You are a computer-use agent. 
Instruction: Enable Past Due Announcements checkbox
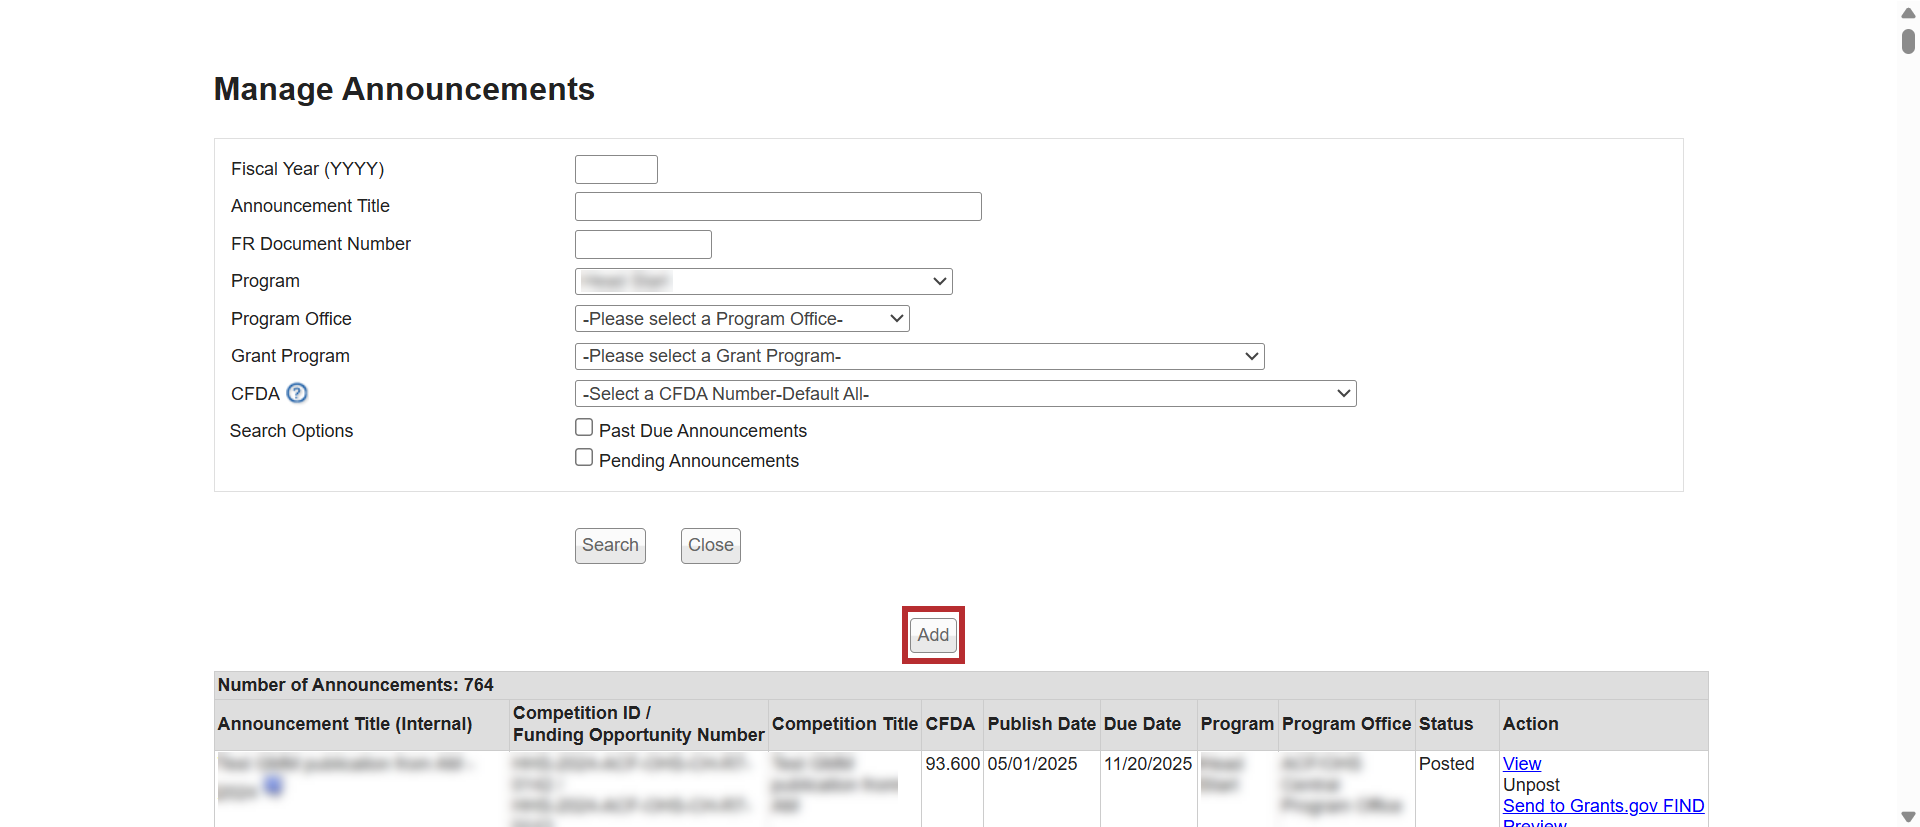584,428
